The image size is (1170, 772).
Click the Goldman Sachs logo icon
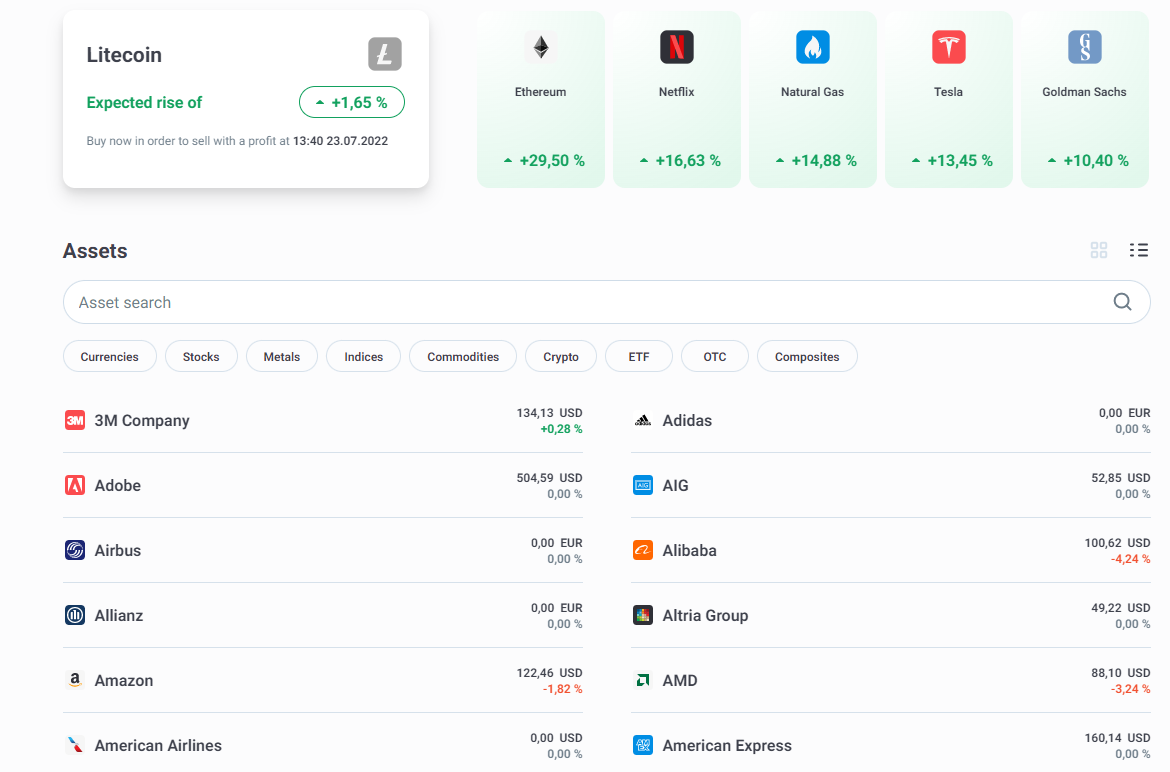click(1084, 47)
